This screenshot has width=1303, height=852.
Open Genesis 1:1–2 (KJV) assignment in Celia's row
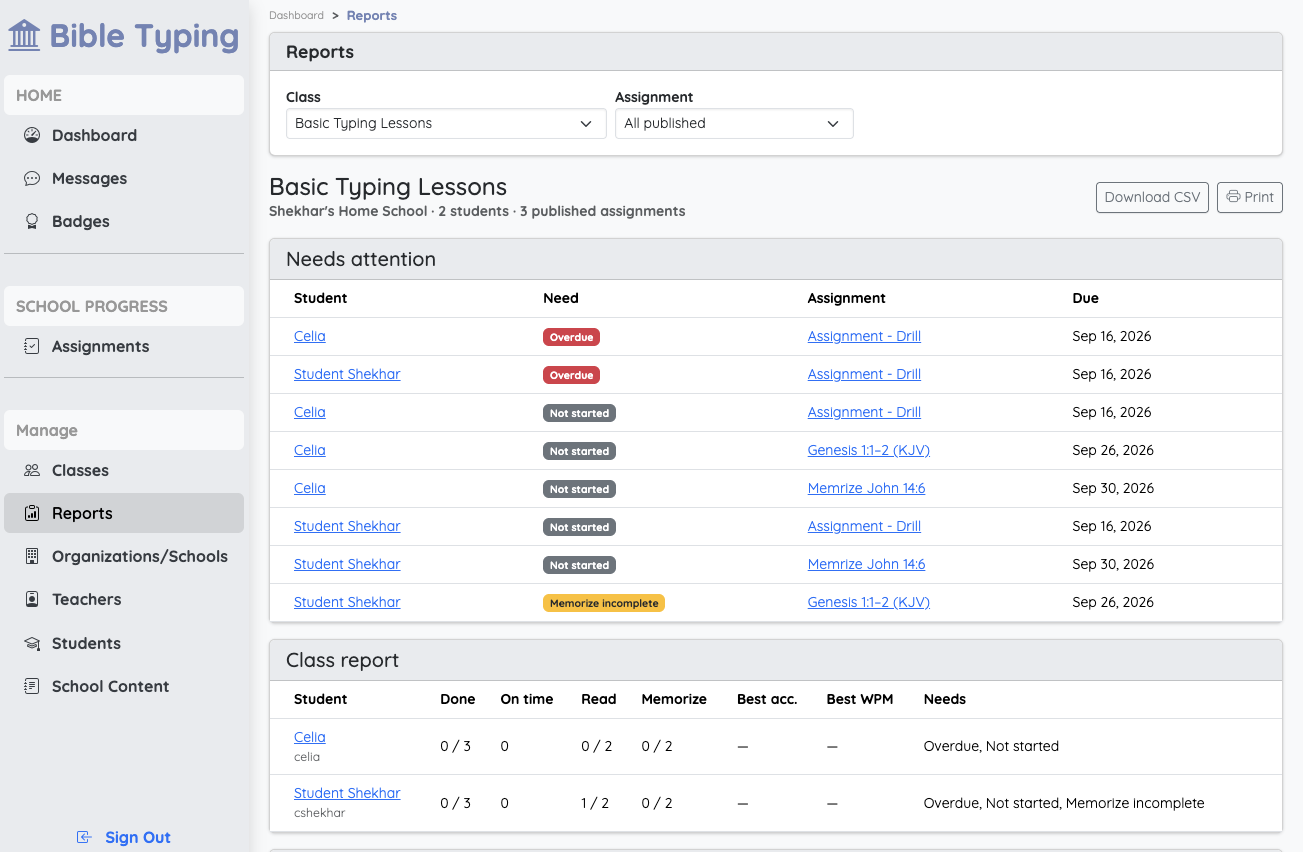pos(869,450)
